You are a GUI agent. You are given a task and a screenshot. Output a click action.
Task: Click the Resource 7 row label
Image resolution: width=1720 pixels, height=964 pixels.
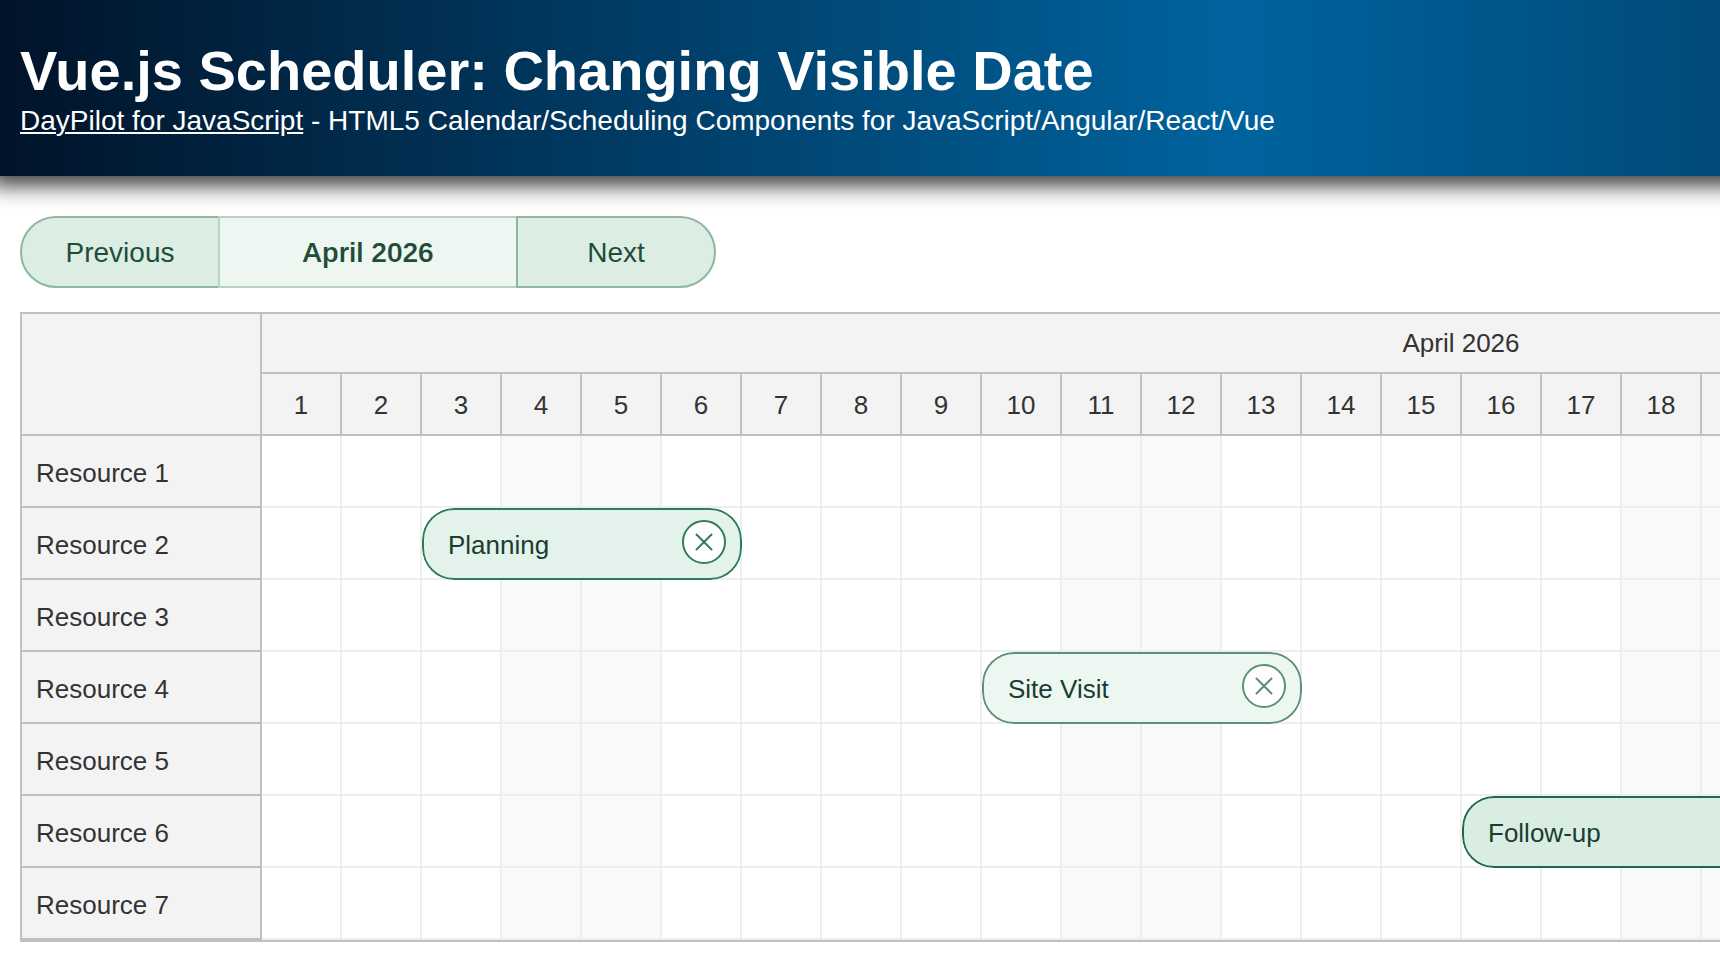100,904
